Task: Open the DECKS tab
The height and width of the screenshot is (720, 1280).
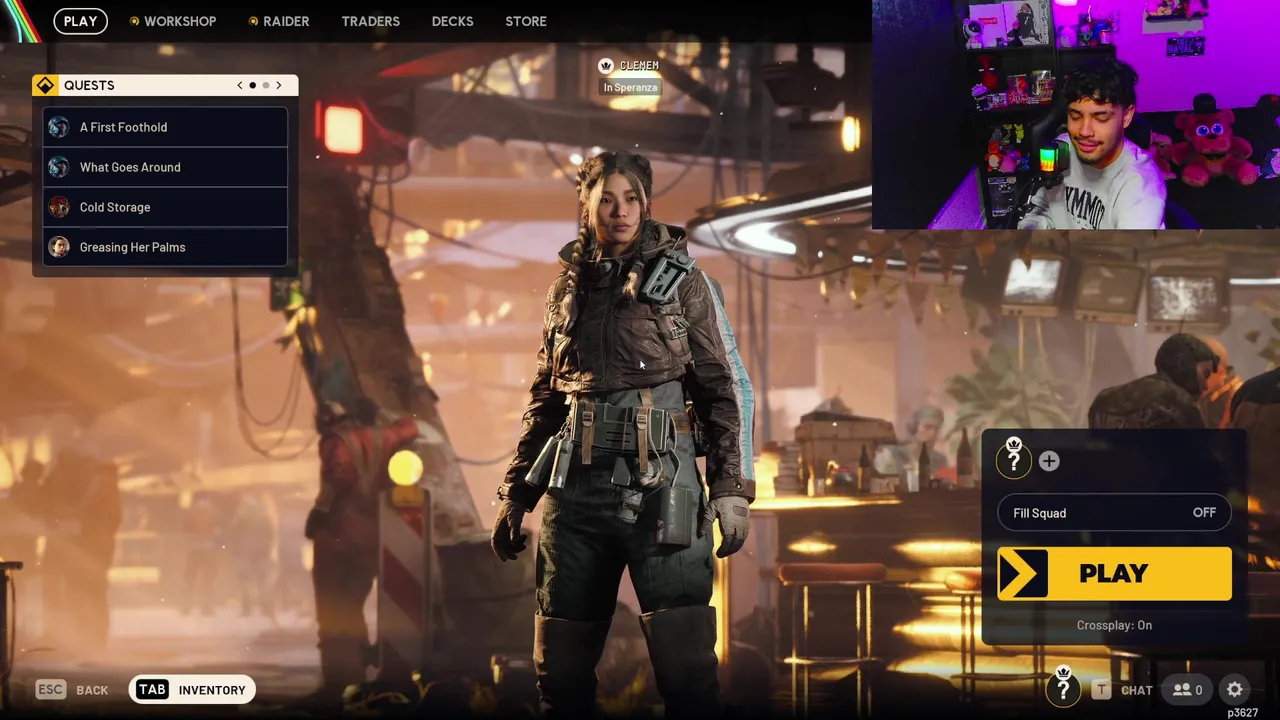Action: point(452,21)
